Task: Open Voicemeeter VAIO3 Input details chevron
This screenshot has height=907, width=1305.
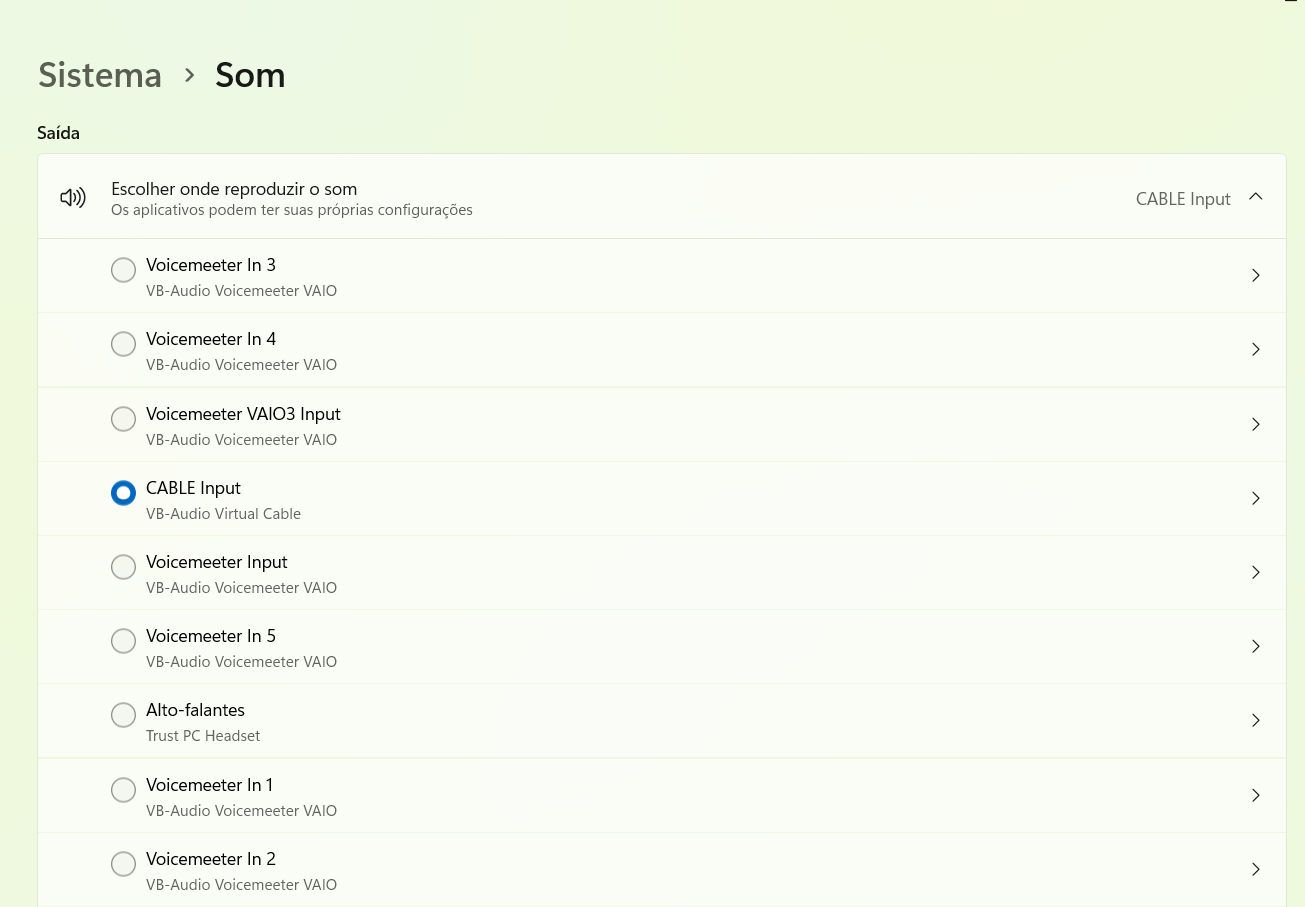Action: 1256,424
